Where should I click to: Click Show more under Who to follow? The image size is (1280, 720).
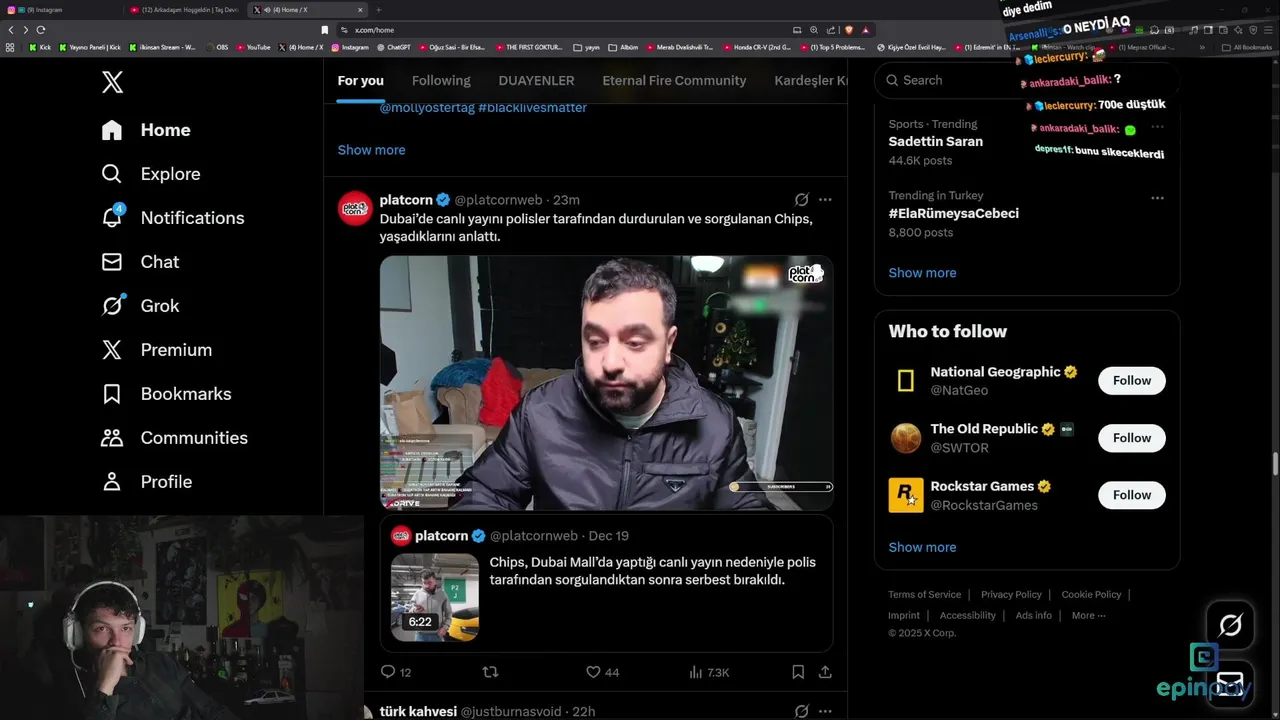(x=922, y=547)
